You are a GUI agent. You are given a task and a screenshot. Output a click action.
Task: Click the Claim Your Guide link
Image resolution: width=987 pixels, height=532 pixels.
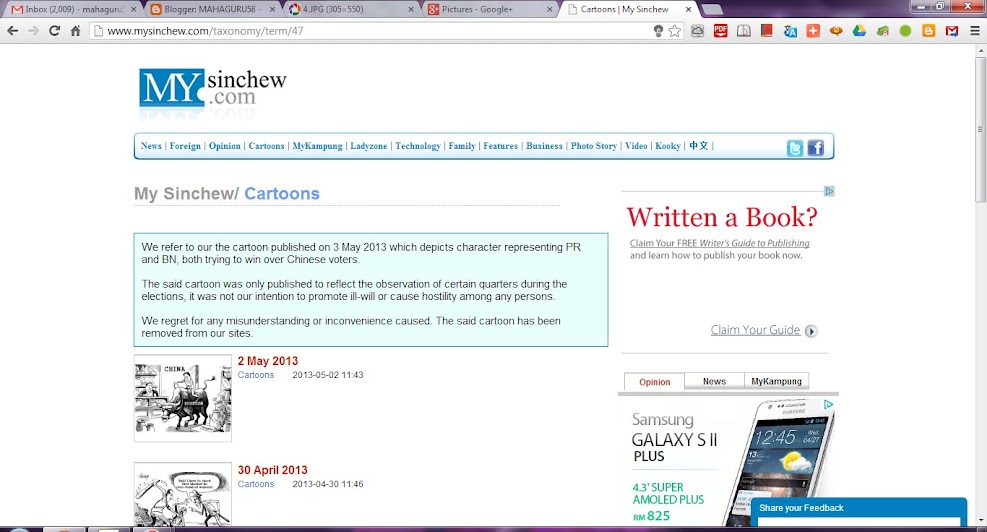(755, 330)
